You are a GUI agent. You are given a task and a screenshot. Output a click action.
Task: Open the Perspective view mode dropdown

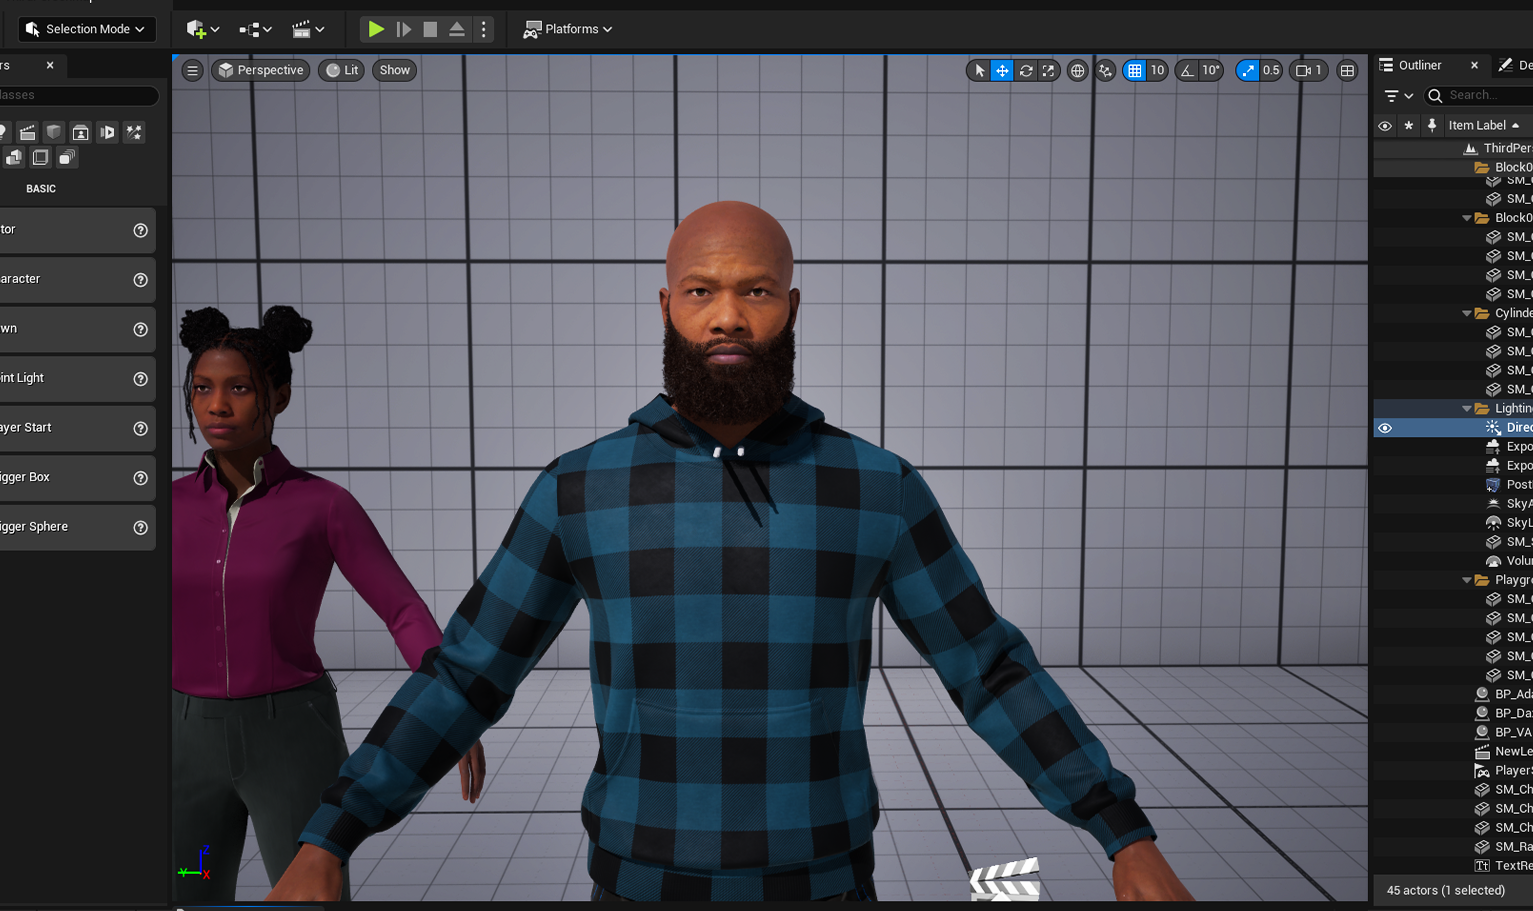[261, 70]
